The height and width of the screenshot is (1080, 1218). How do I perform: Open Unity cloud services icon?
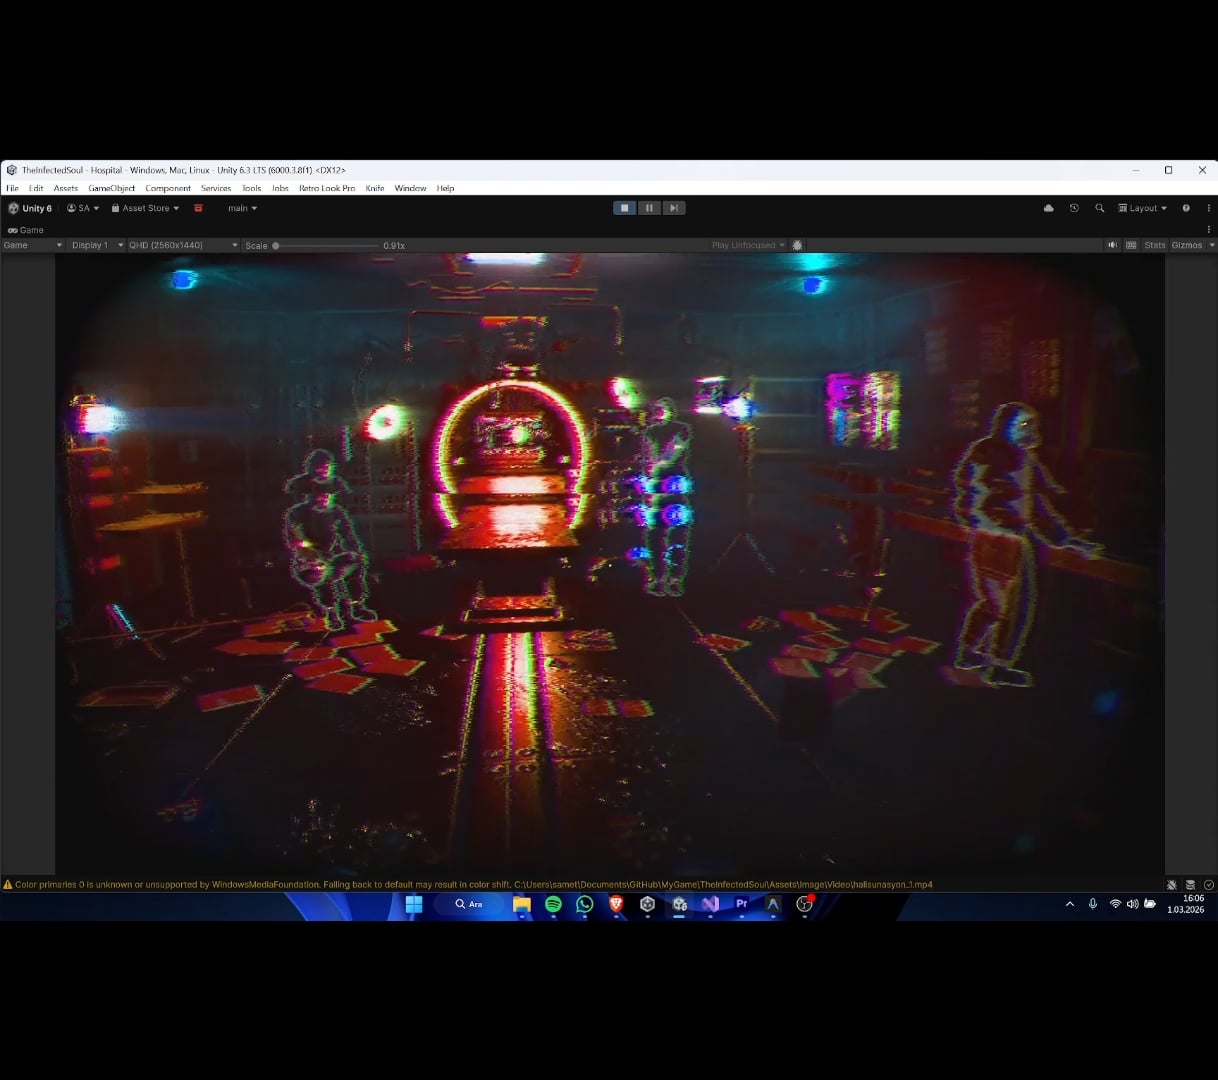pos(1048,208)
